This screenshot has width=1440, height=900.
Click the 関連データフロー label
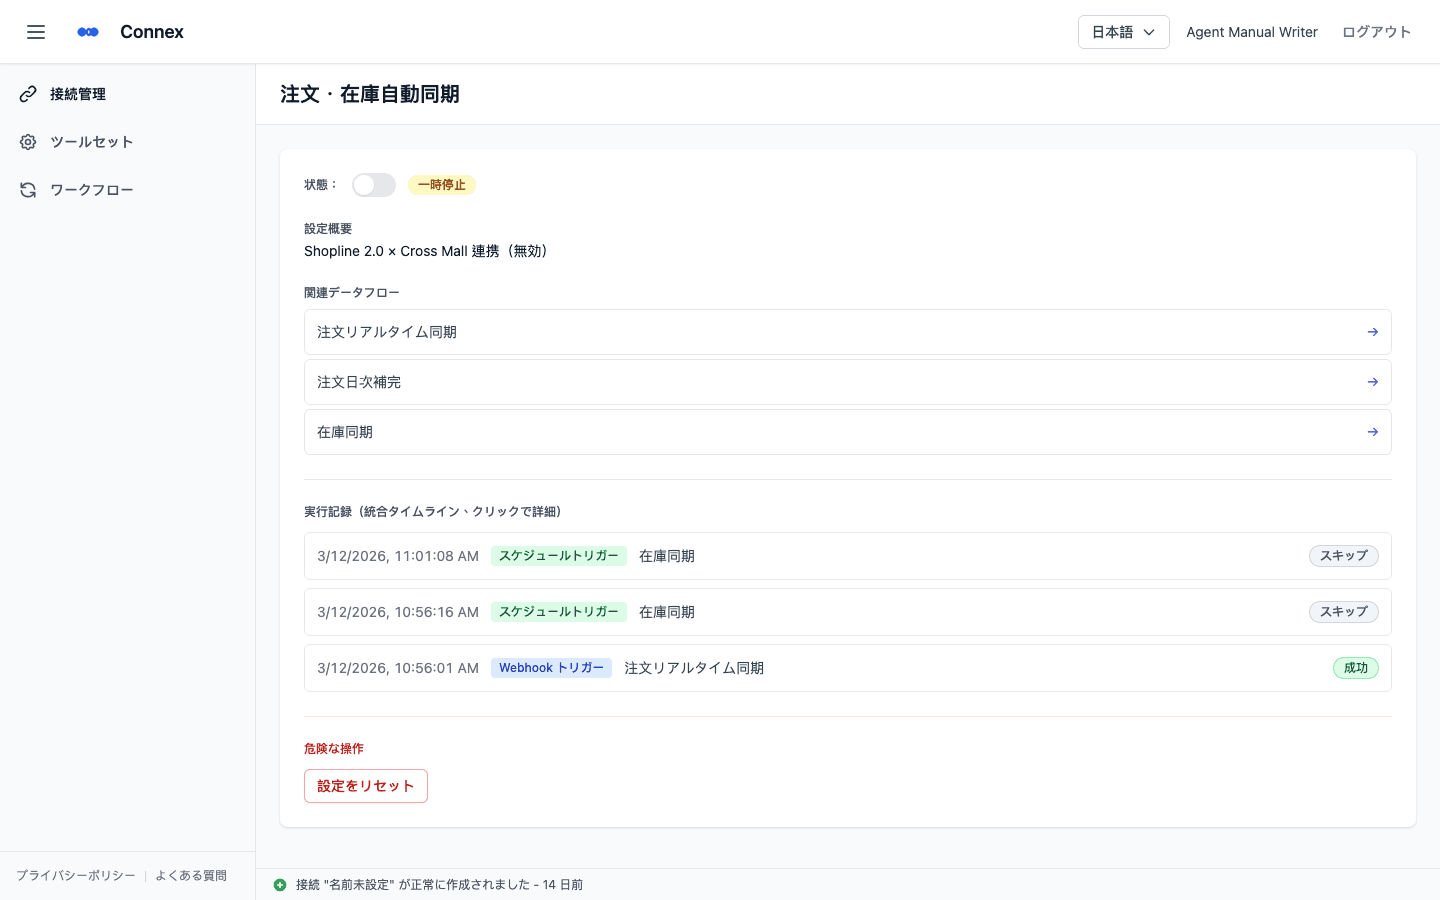pyautogui.click(x=352, y=293)
